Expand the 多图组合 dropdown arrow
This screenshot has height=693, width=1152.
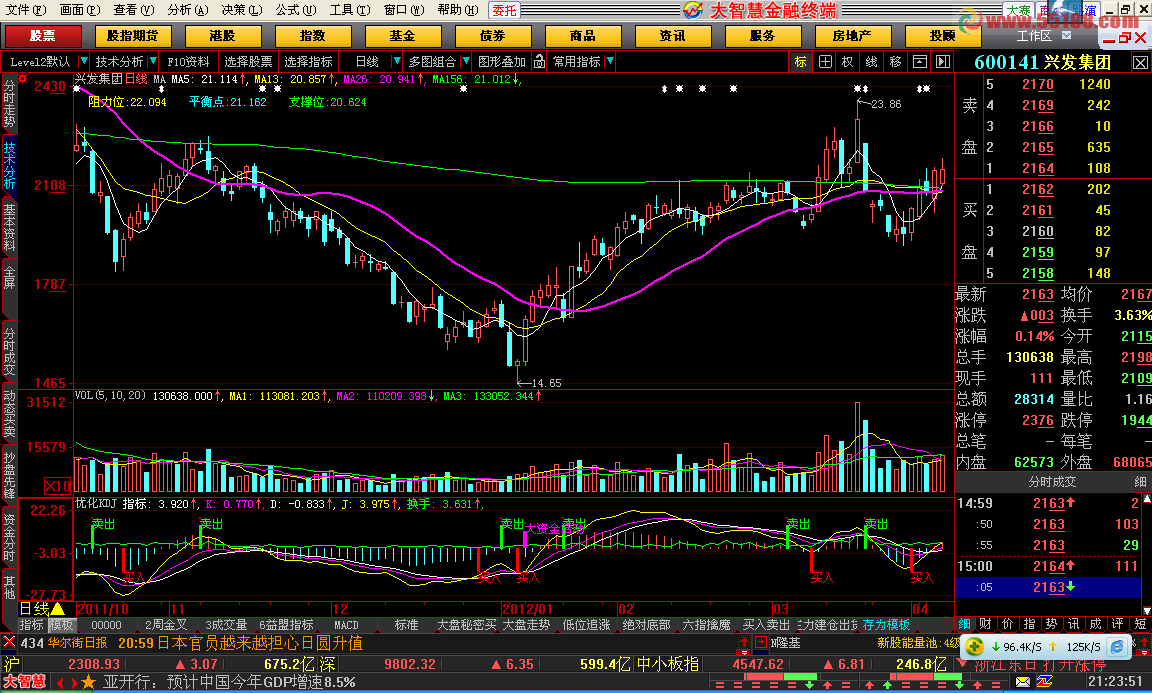(x=465, y=61)
